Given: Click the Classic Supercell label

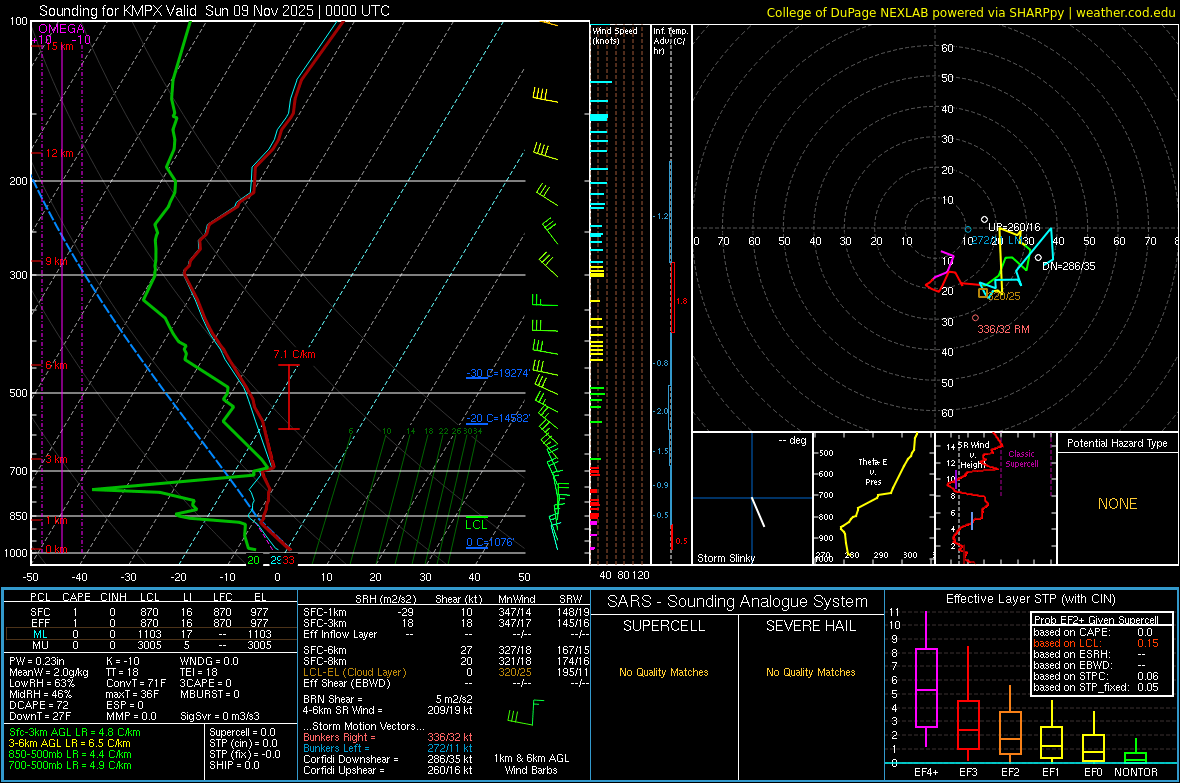Looking at the screenshot, I should coord(1022,459).
